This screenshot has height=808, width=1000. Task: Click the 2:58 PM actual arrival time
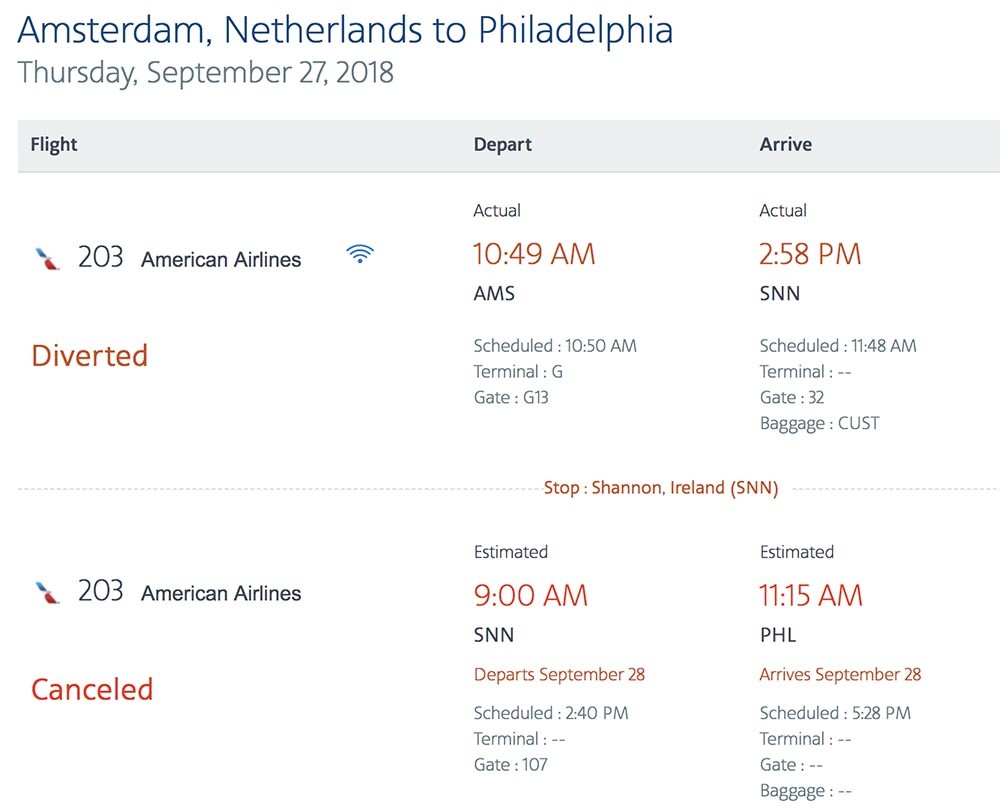click(x=810, y=254)
